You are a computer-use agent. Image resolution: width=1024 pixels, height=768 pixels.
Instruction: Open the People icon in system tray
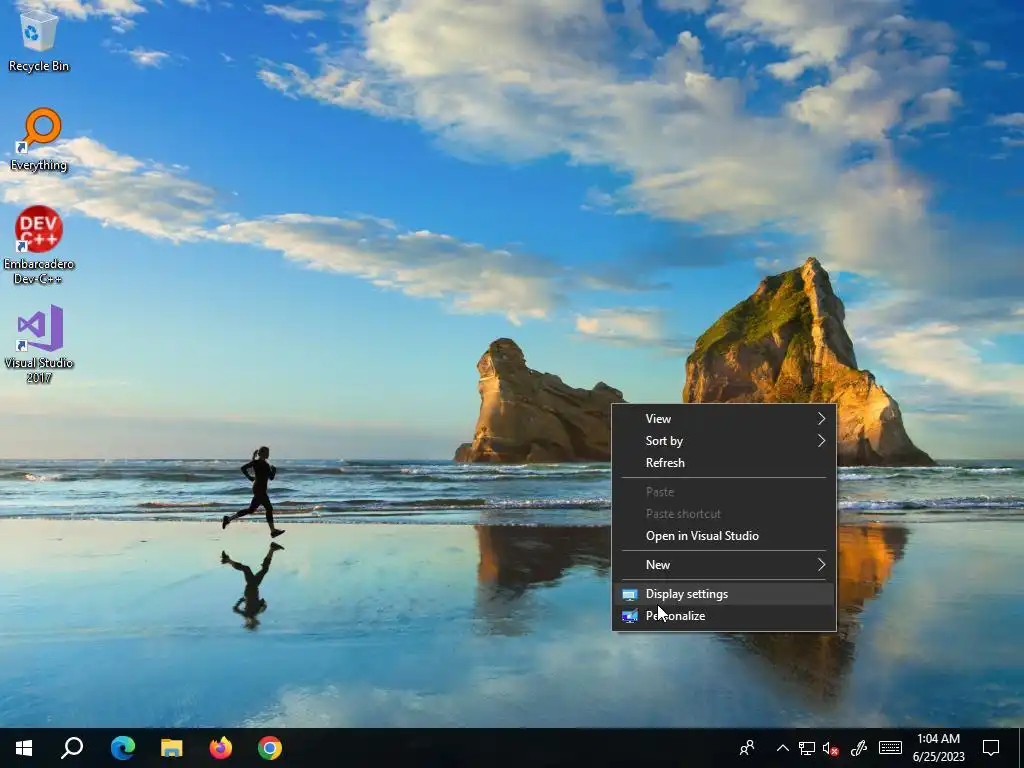(747, 748)
